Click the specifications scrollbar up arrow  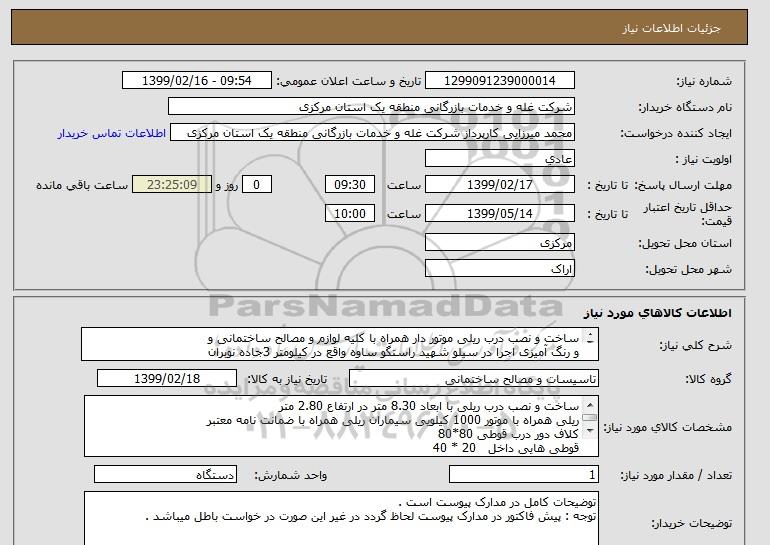click(590, 405)
